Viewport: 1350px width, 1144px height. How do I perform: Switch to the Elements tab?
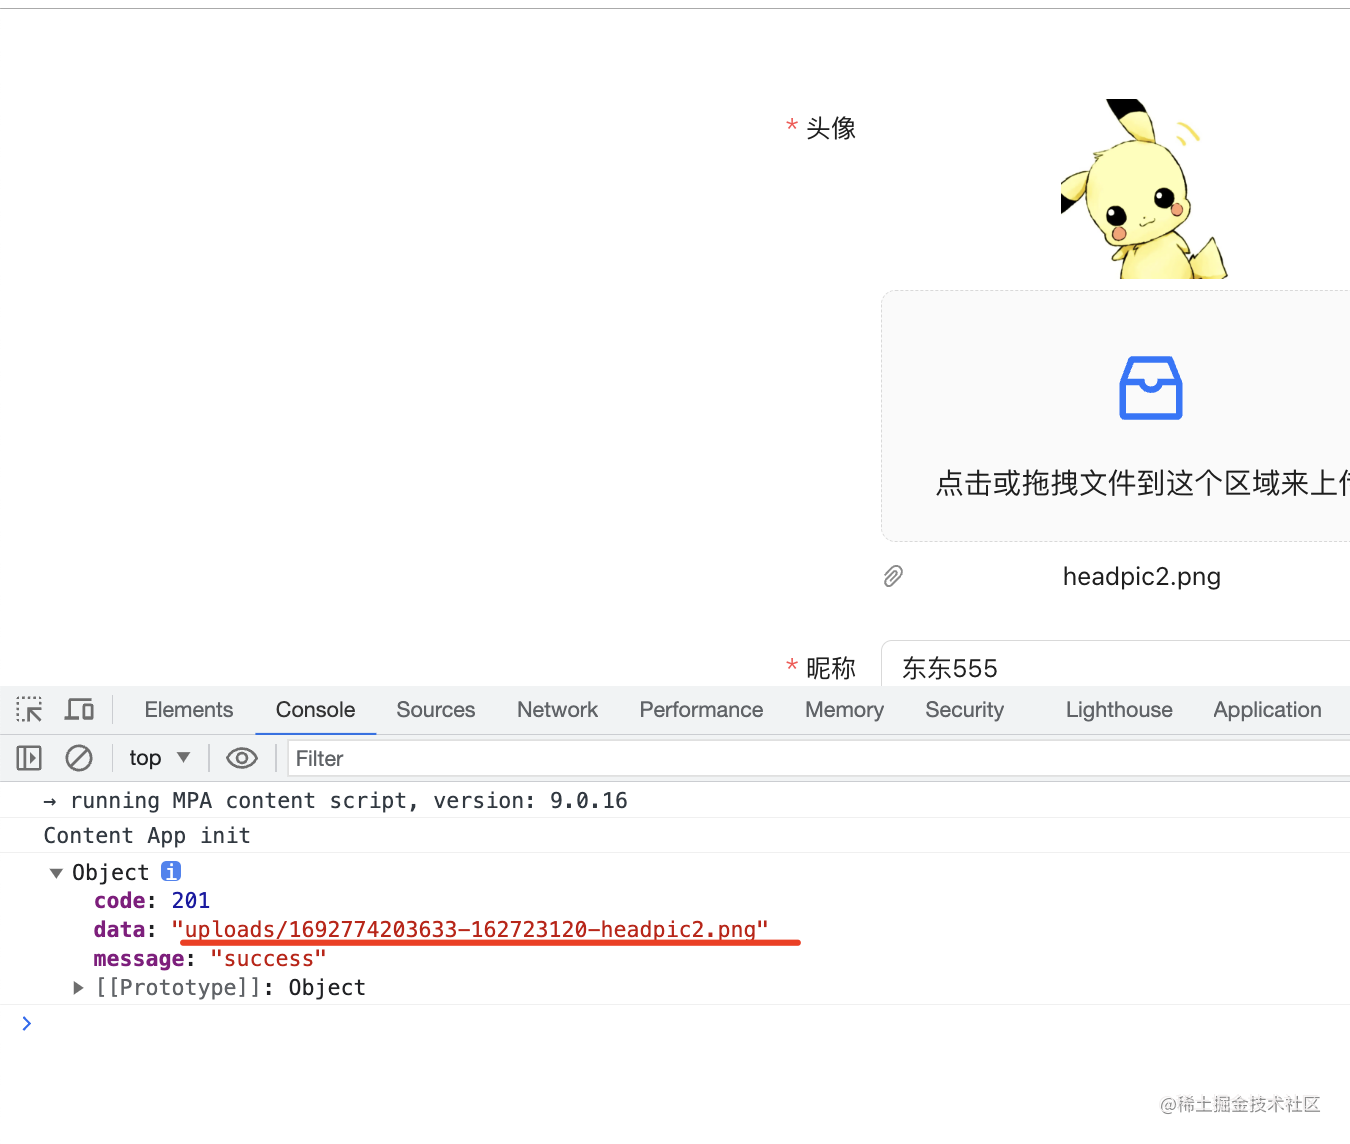click(x=189, y=710)
